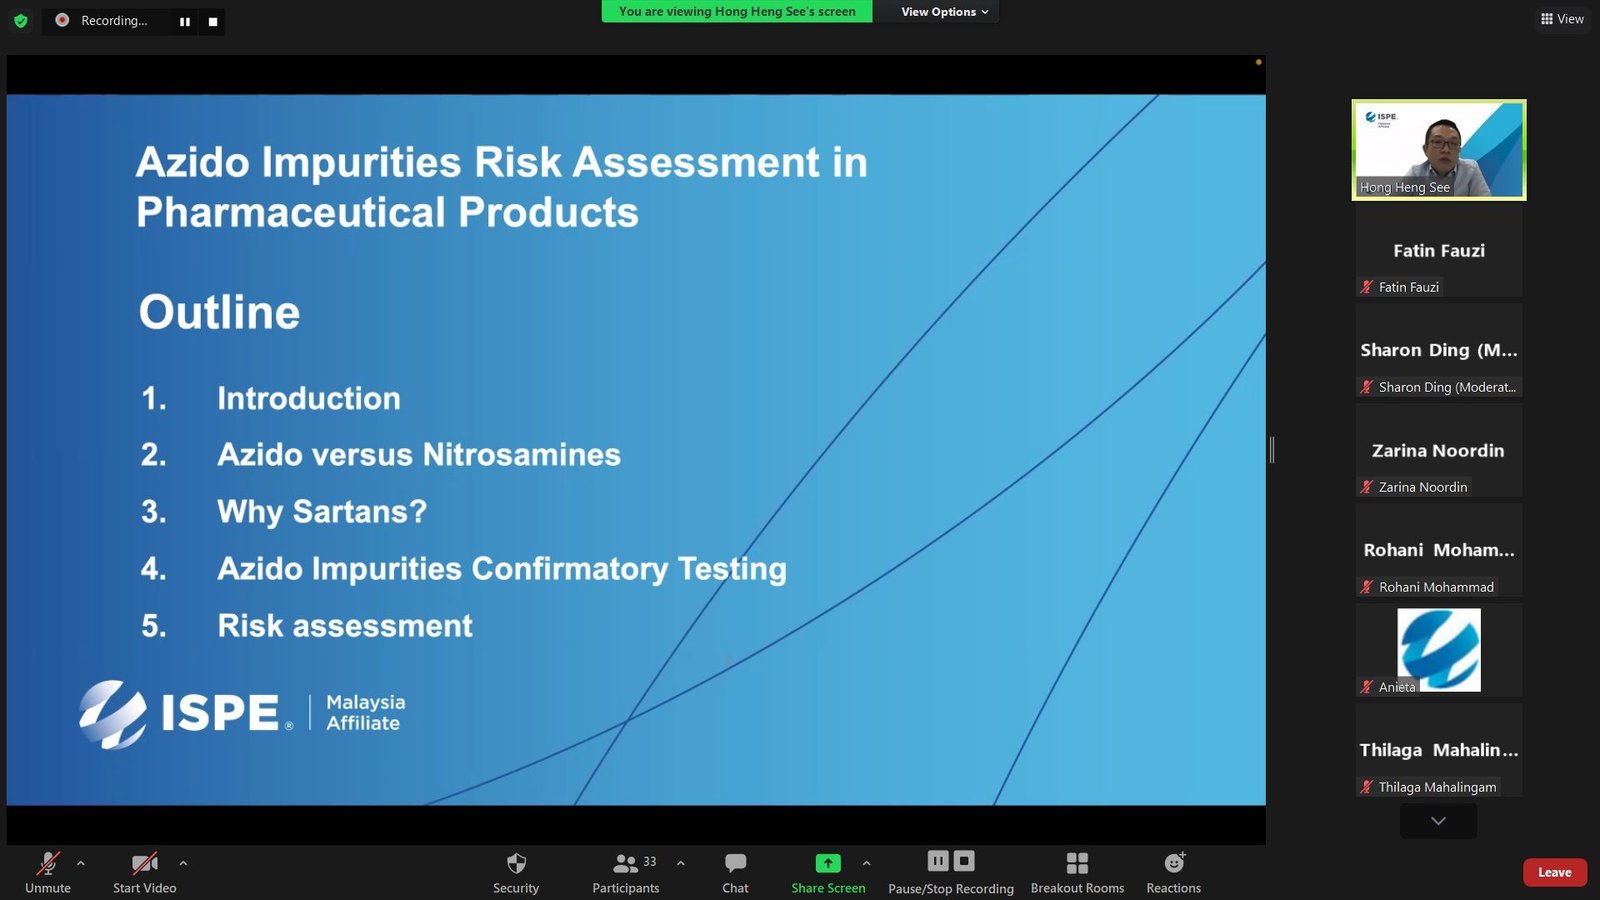Expand video options arrow beside Start Video
1600x900 pixels.
pyautogui.click(x=183, y=862)
